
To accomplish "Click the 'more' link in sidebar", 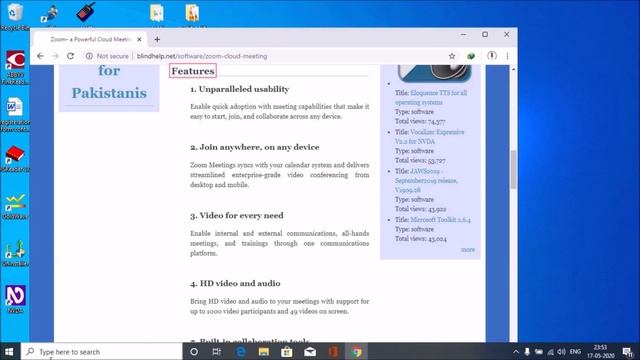I will tap(468, 249).
